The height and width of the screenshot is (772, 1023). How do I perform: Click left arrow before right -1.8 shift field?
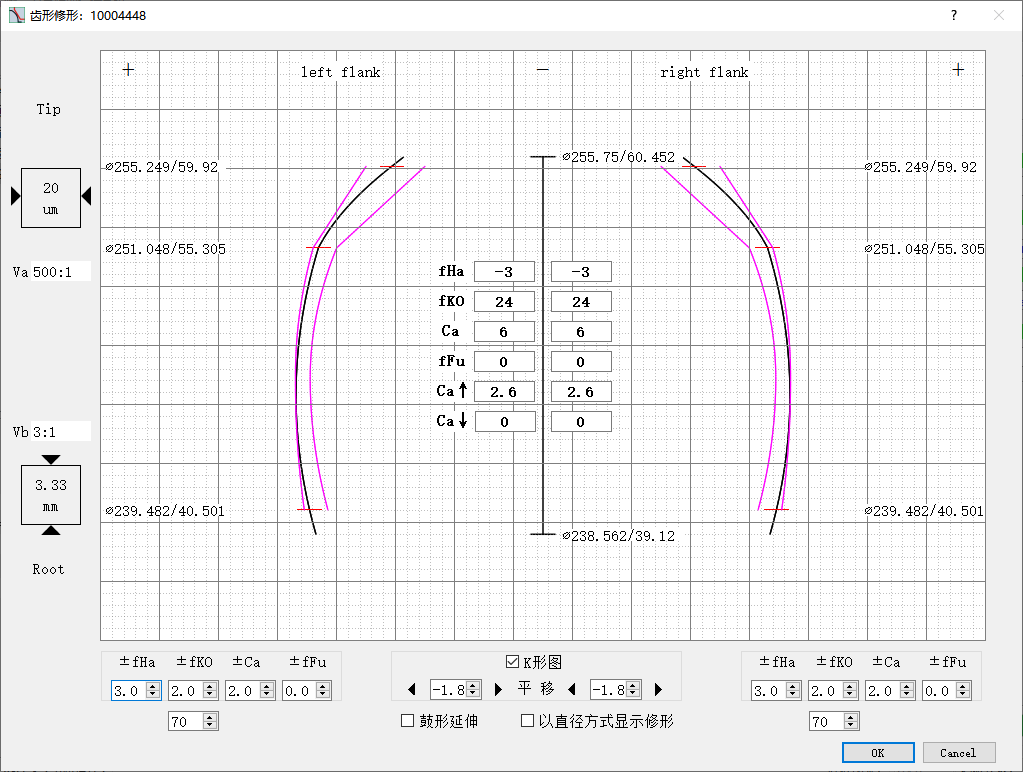pos(572,689)
